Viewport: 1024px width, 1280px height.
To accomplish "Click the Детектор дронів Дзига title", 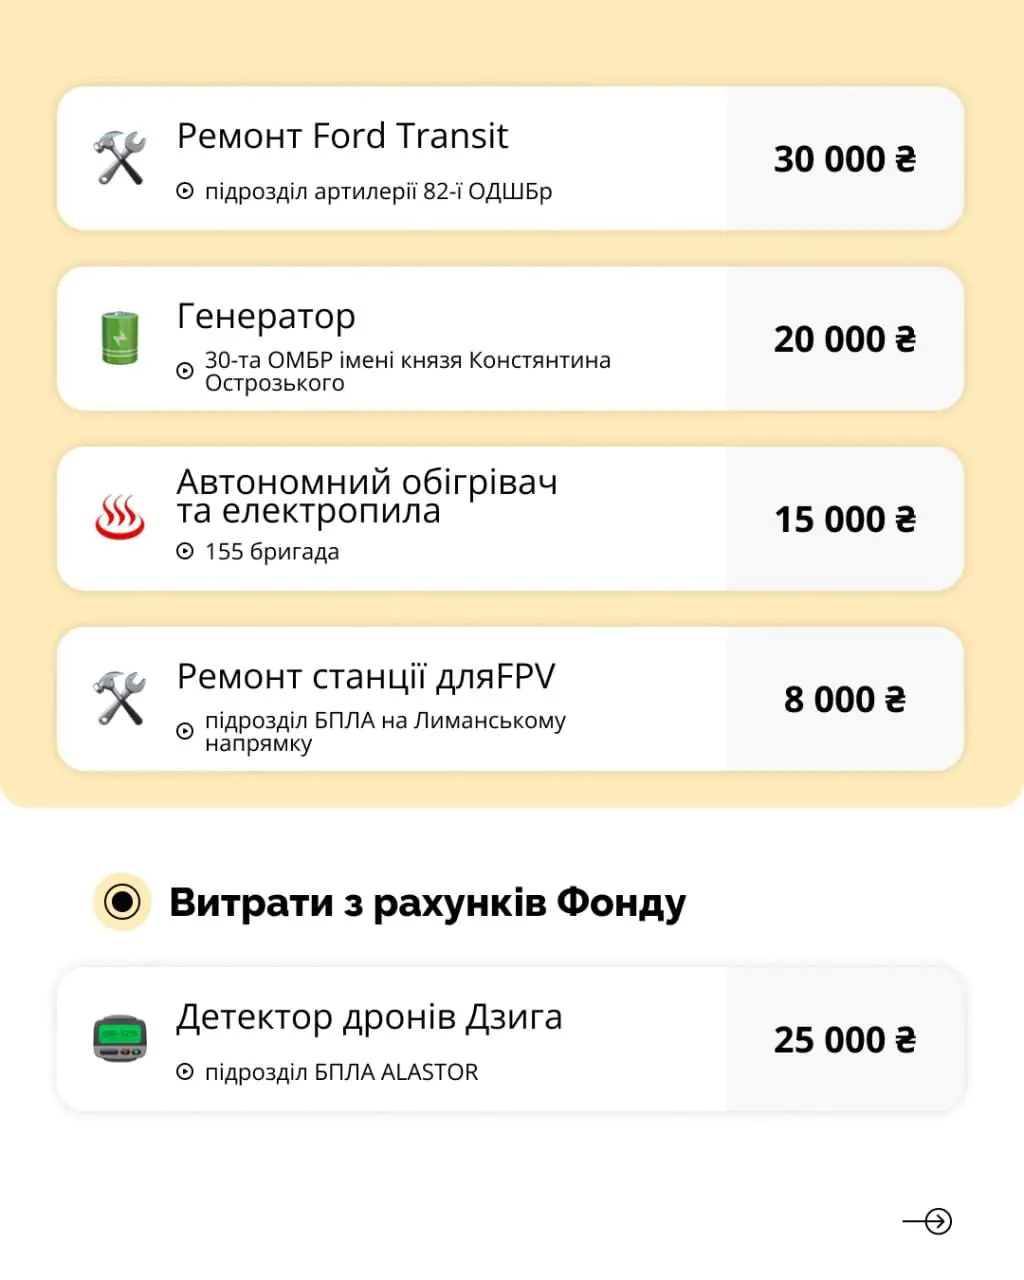I will pos(369,1017).
